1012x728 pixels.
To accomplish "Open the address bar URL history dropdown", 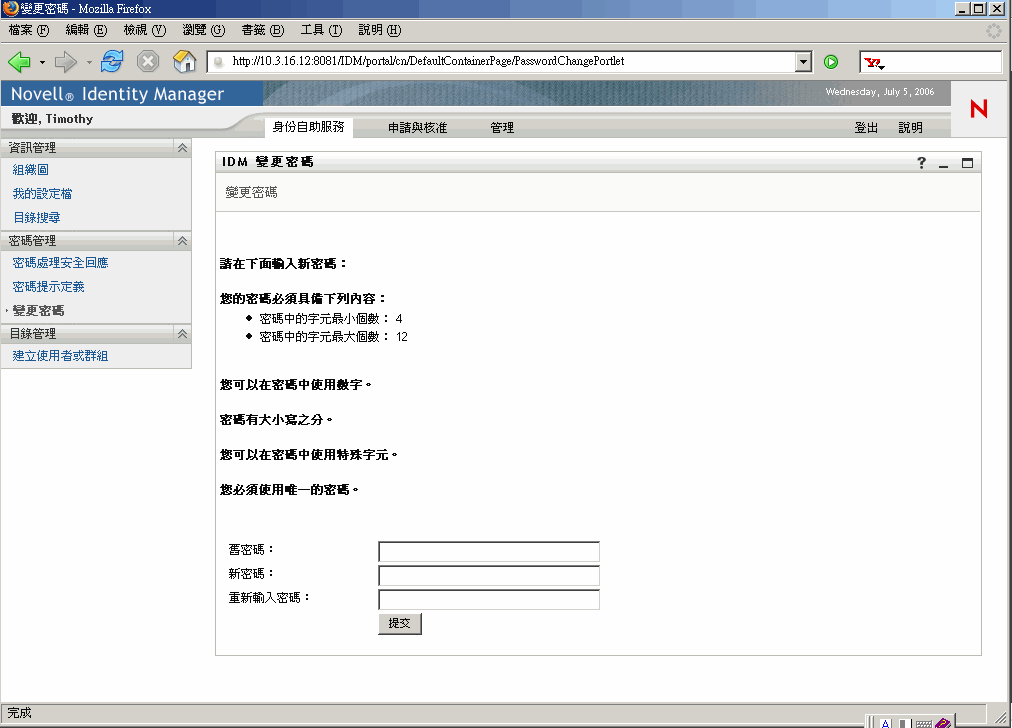I will pos(803,62).
